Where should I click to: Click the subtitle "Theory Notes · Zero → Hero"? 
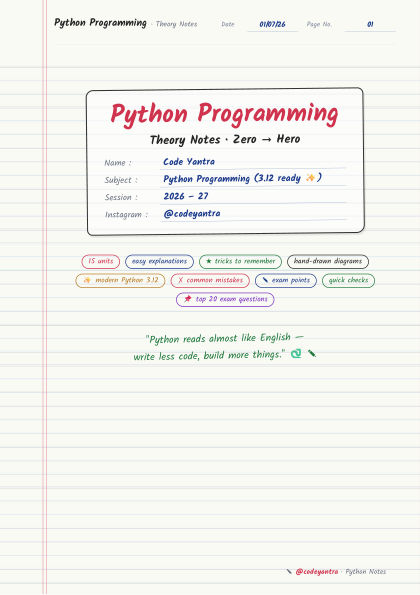click(x=225, y=139)
